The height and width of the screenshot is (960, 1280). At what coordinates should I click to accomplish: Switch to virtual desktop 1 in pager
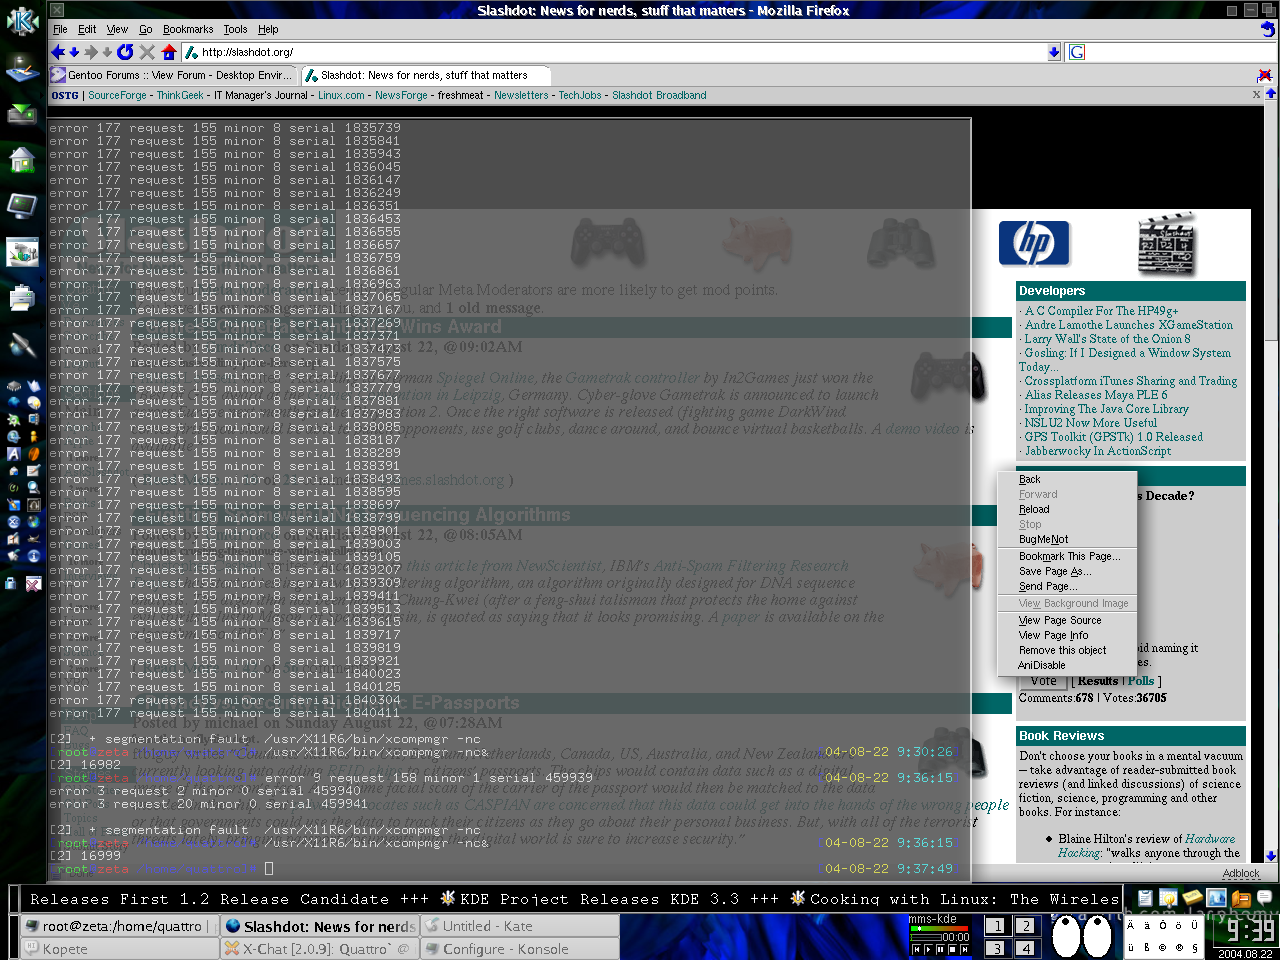[996, 926]
